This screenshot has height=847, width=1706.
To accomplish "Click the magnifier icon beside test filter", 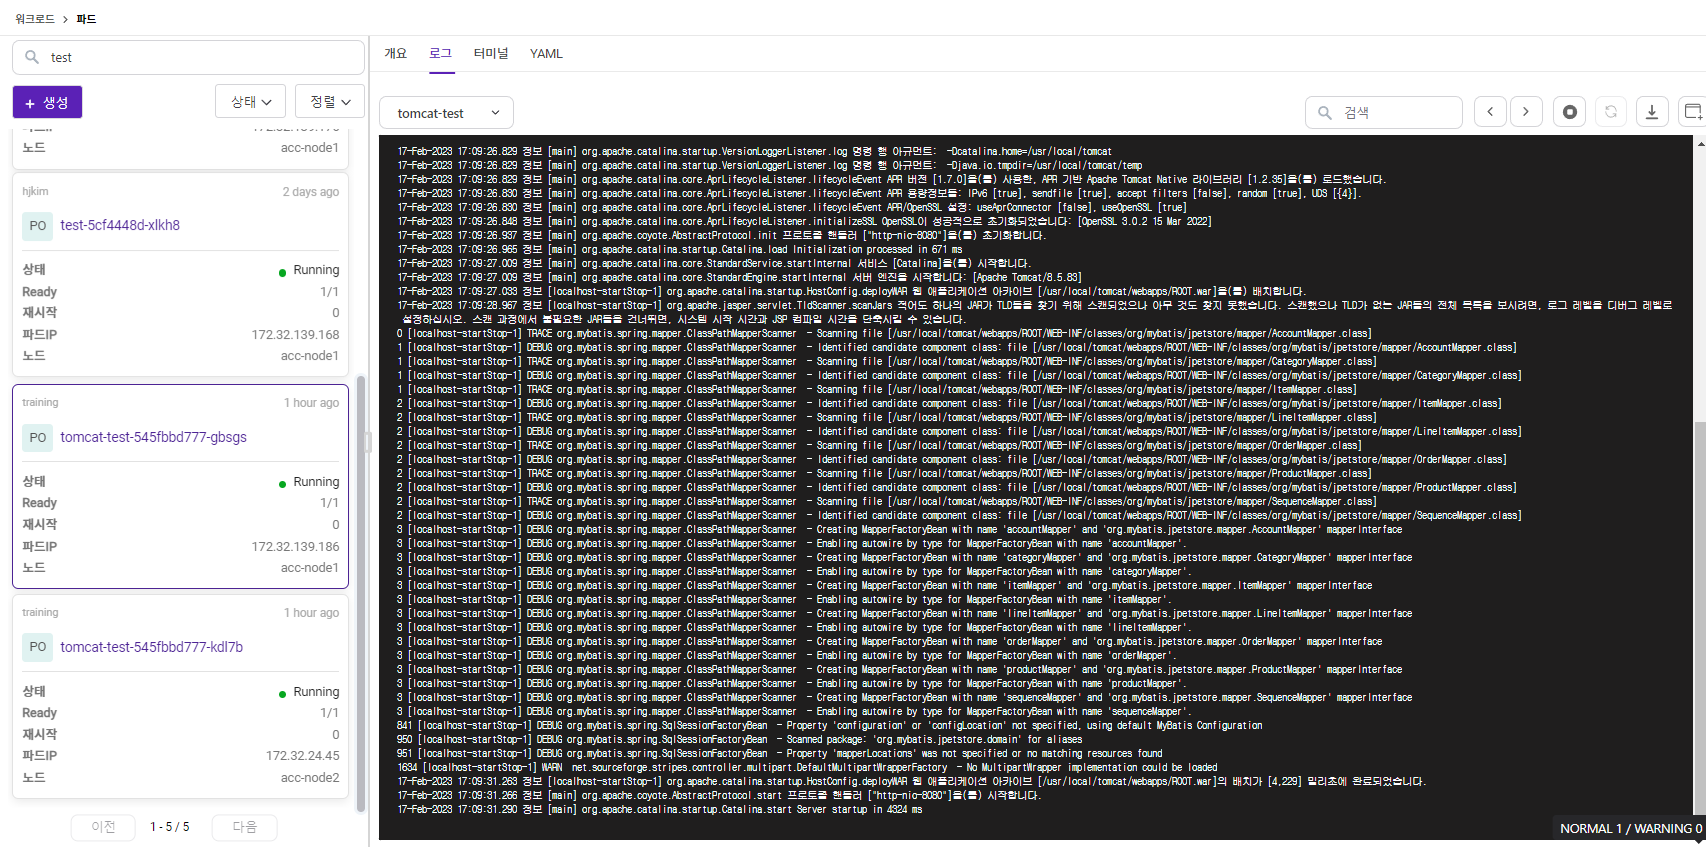I will [x=32, y=57].
